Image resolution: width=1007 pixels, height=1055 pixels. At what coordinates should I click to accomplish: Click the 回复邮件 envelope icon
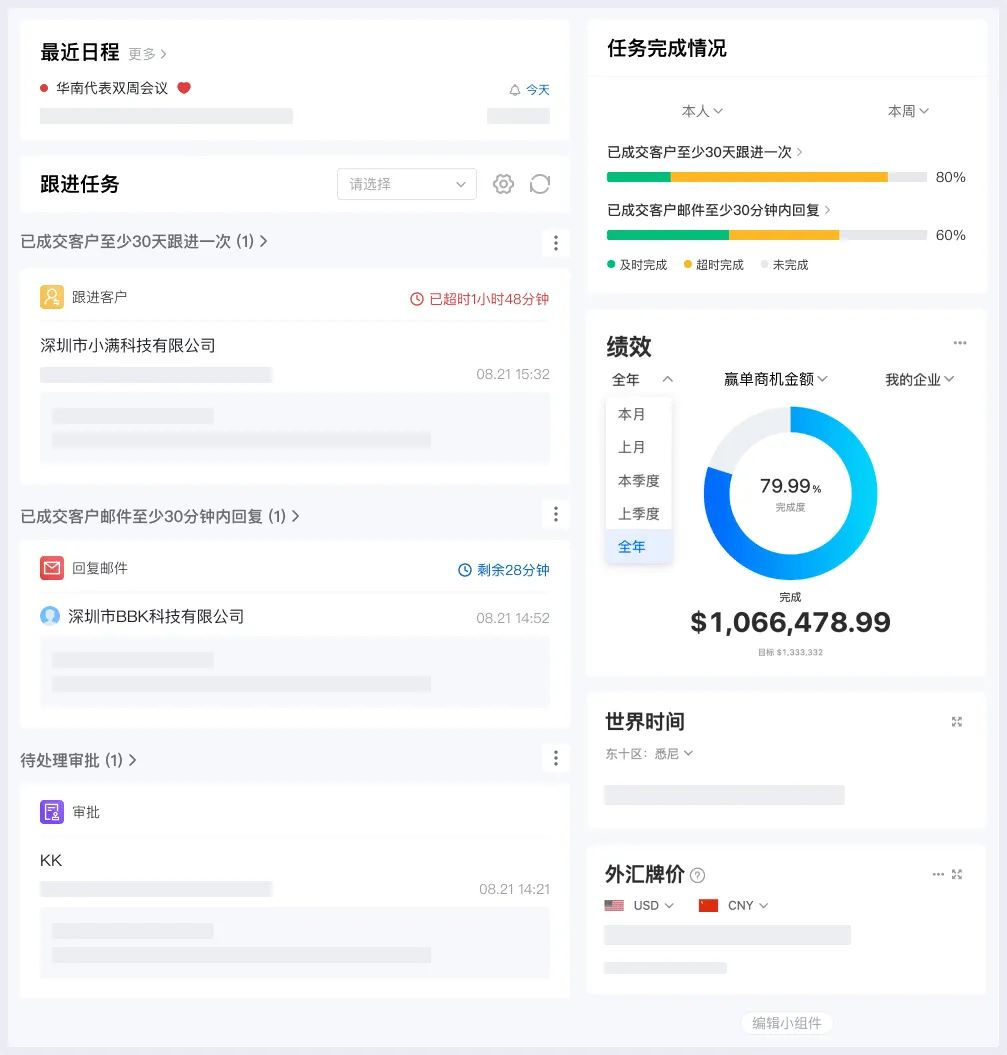[x=53, y=569]
